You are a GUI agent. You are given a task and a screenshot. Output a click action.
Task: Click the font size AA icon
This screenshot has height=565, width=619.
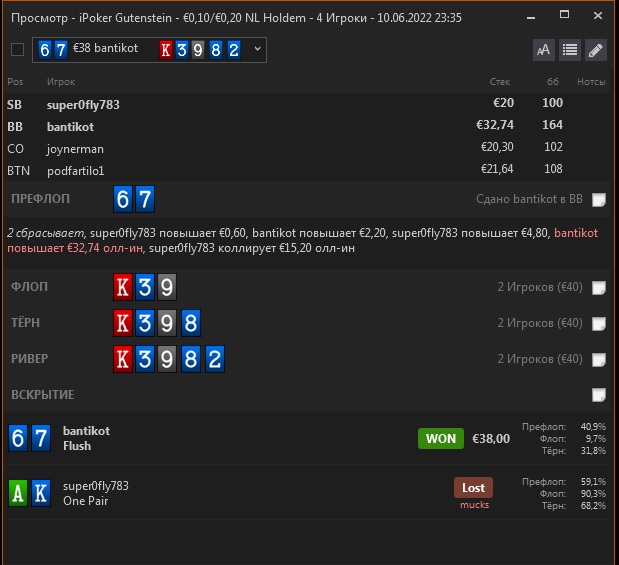(x=544, y=50)
